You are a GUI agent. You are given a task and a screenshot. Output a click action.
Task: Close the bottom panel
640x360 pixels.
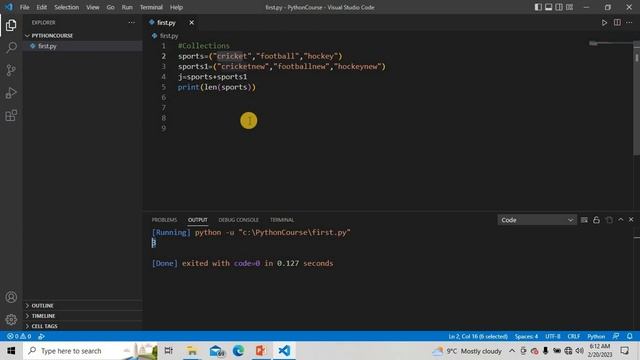[x=631, y=220]
